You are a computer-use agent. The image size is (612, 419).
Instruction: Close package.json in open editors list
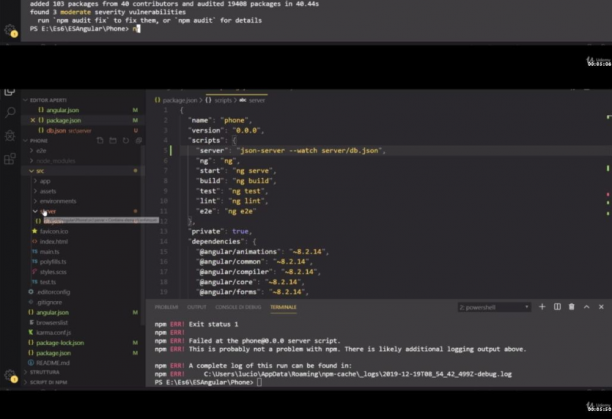33,120
